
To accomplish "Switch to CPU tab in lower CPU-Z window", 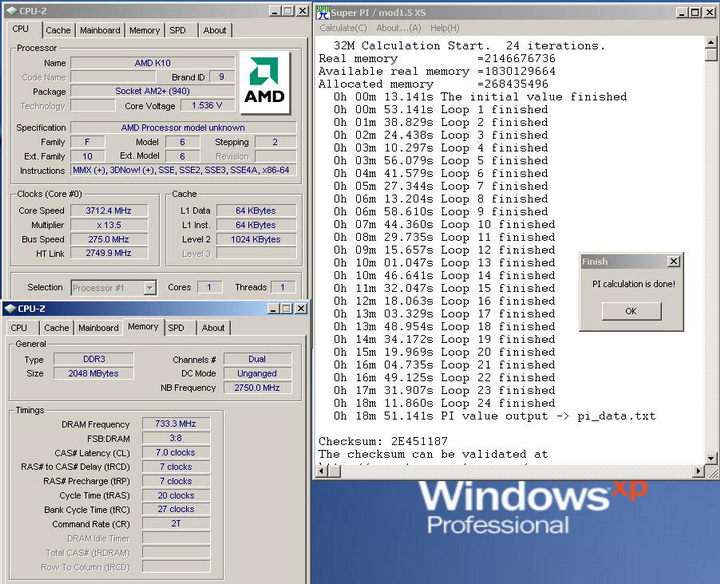I will coord(19,328).
